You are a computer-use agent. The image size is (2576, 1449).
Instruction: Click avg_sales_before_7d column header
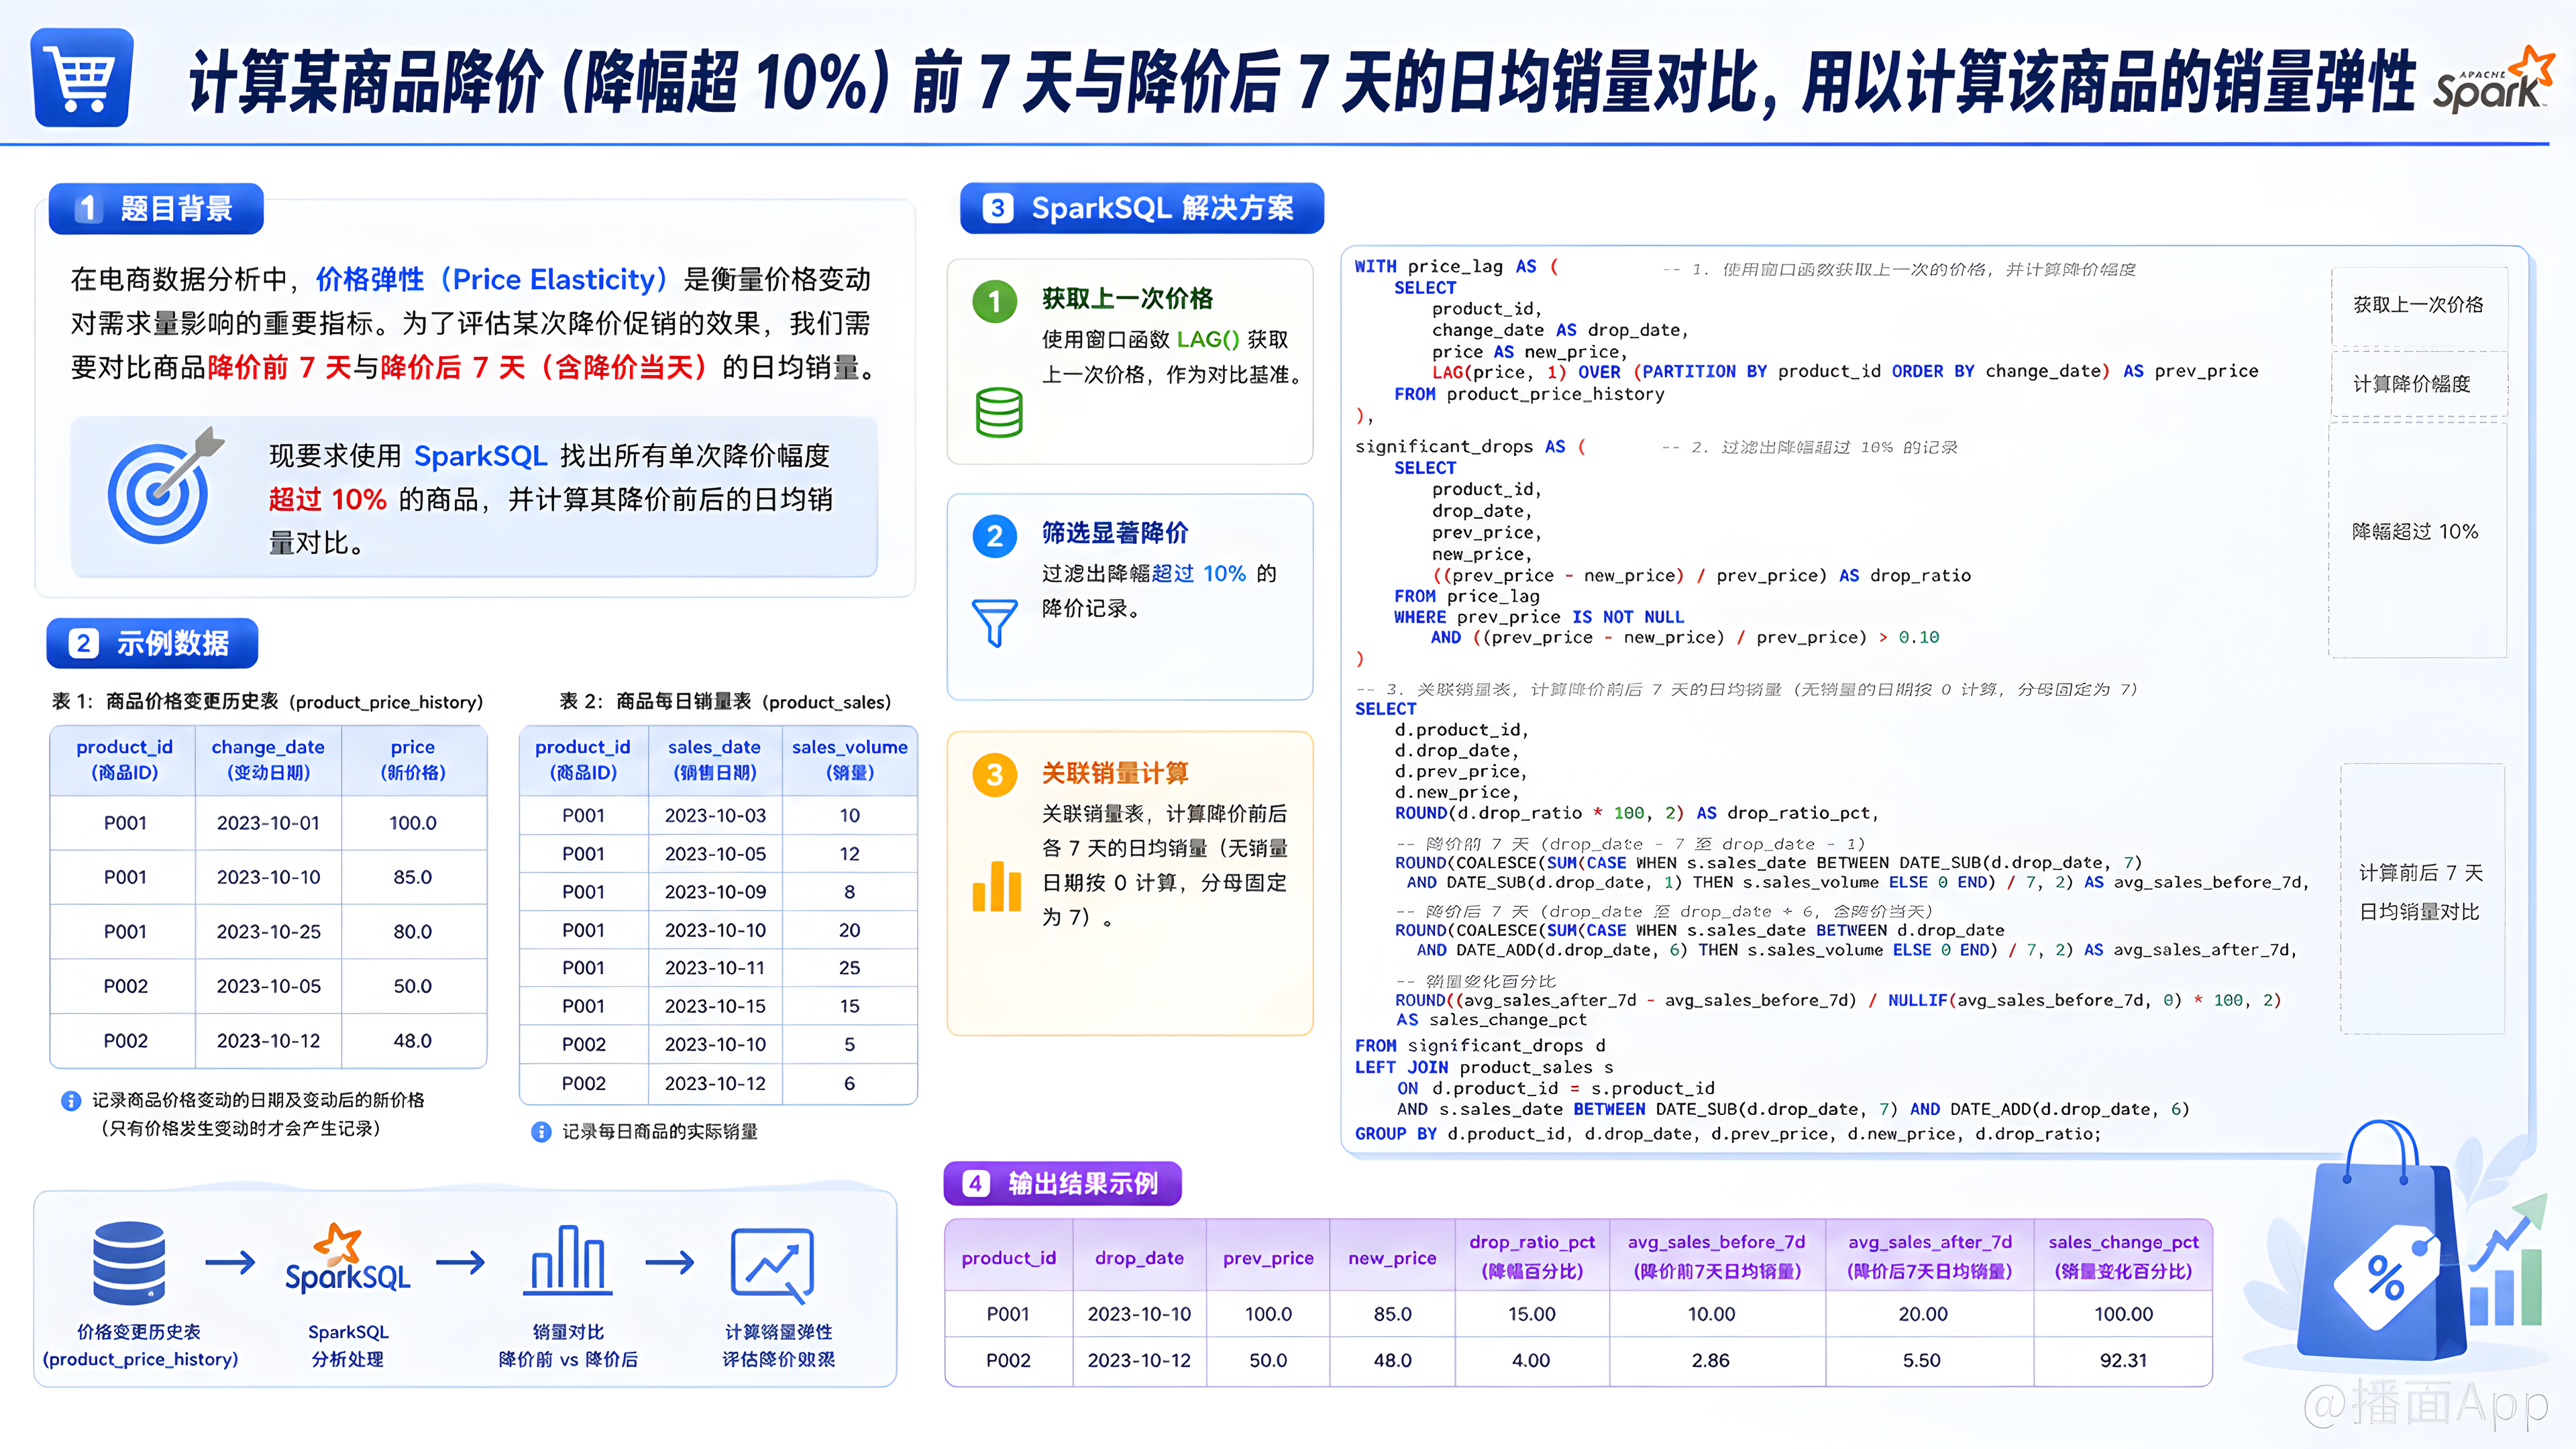tap(1716, 1256)
